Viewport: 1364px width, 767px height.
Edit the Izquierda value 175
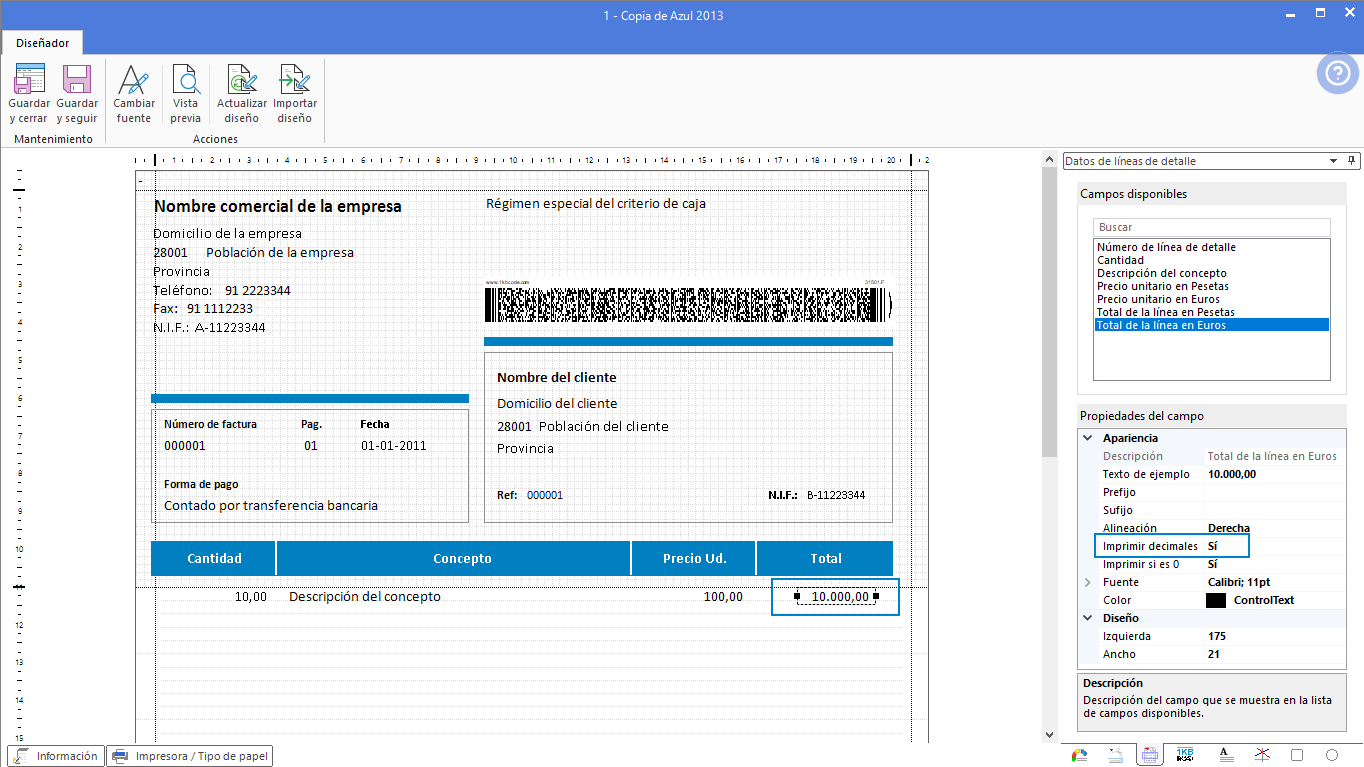1275,636
